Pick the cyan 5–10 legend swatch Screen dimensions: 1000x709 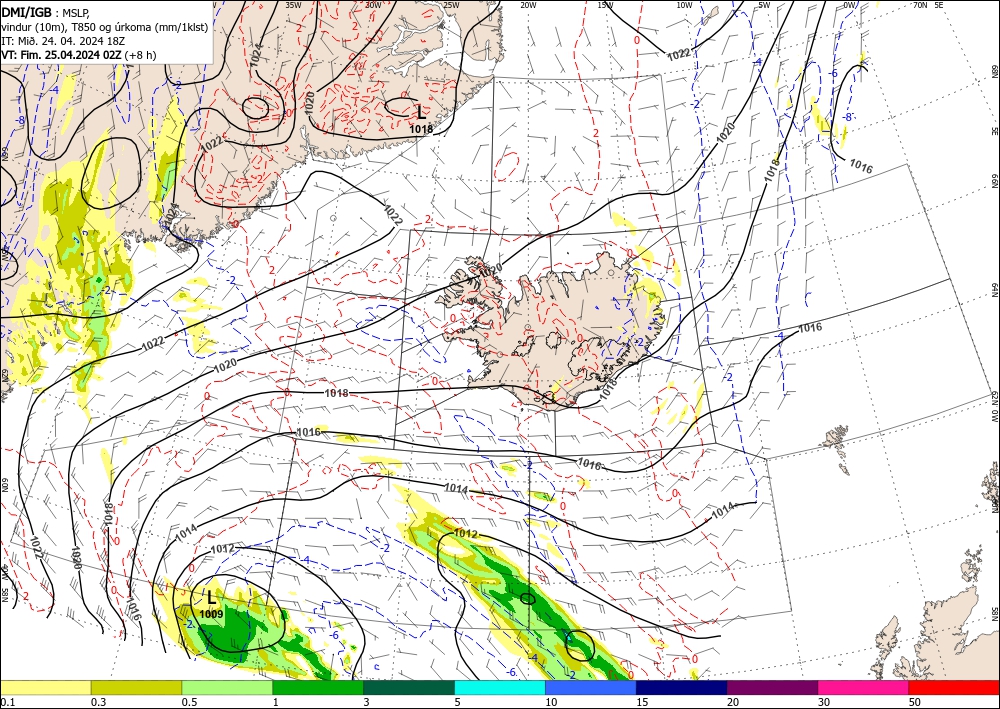(x=500, y=687)
